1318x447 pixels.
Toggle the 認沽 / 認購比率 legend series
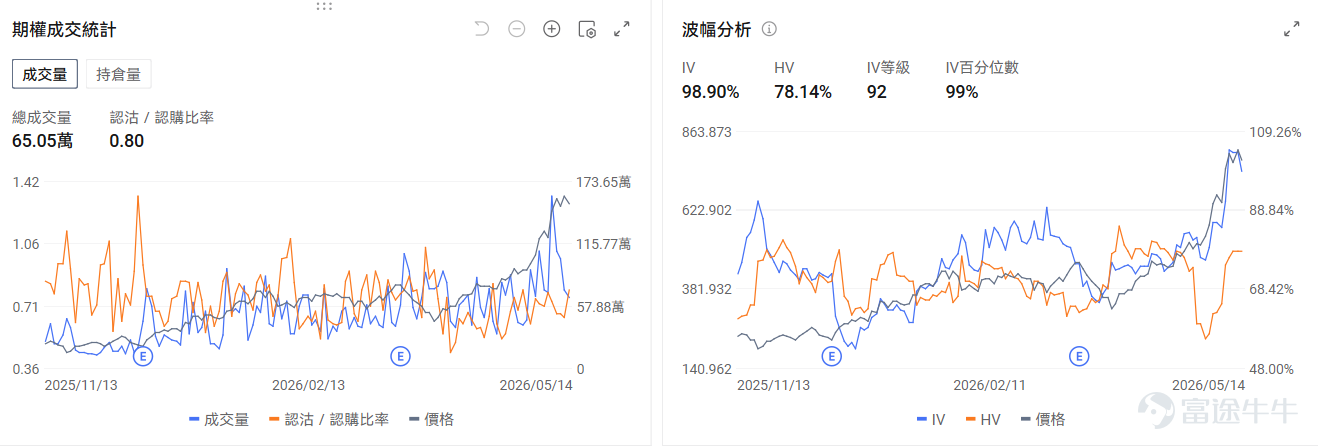click(x=330, y=419)
